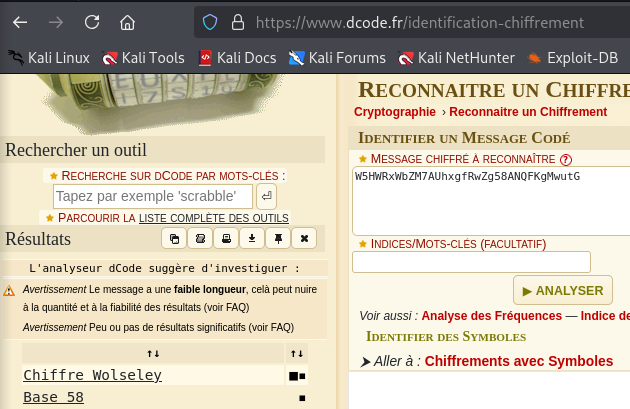Click the 'Résultats' heading
This screenshot has width=630, height=409.
(x=38, y=239)
